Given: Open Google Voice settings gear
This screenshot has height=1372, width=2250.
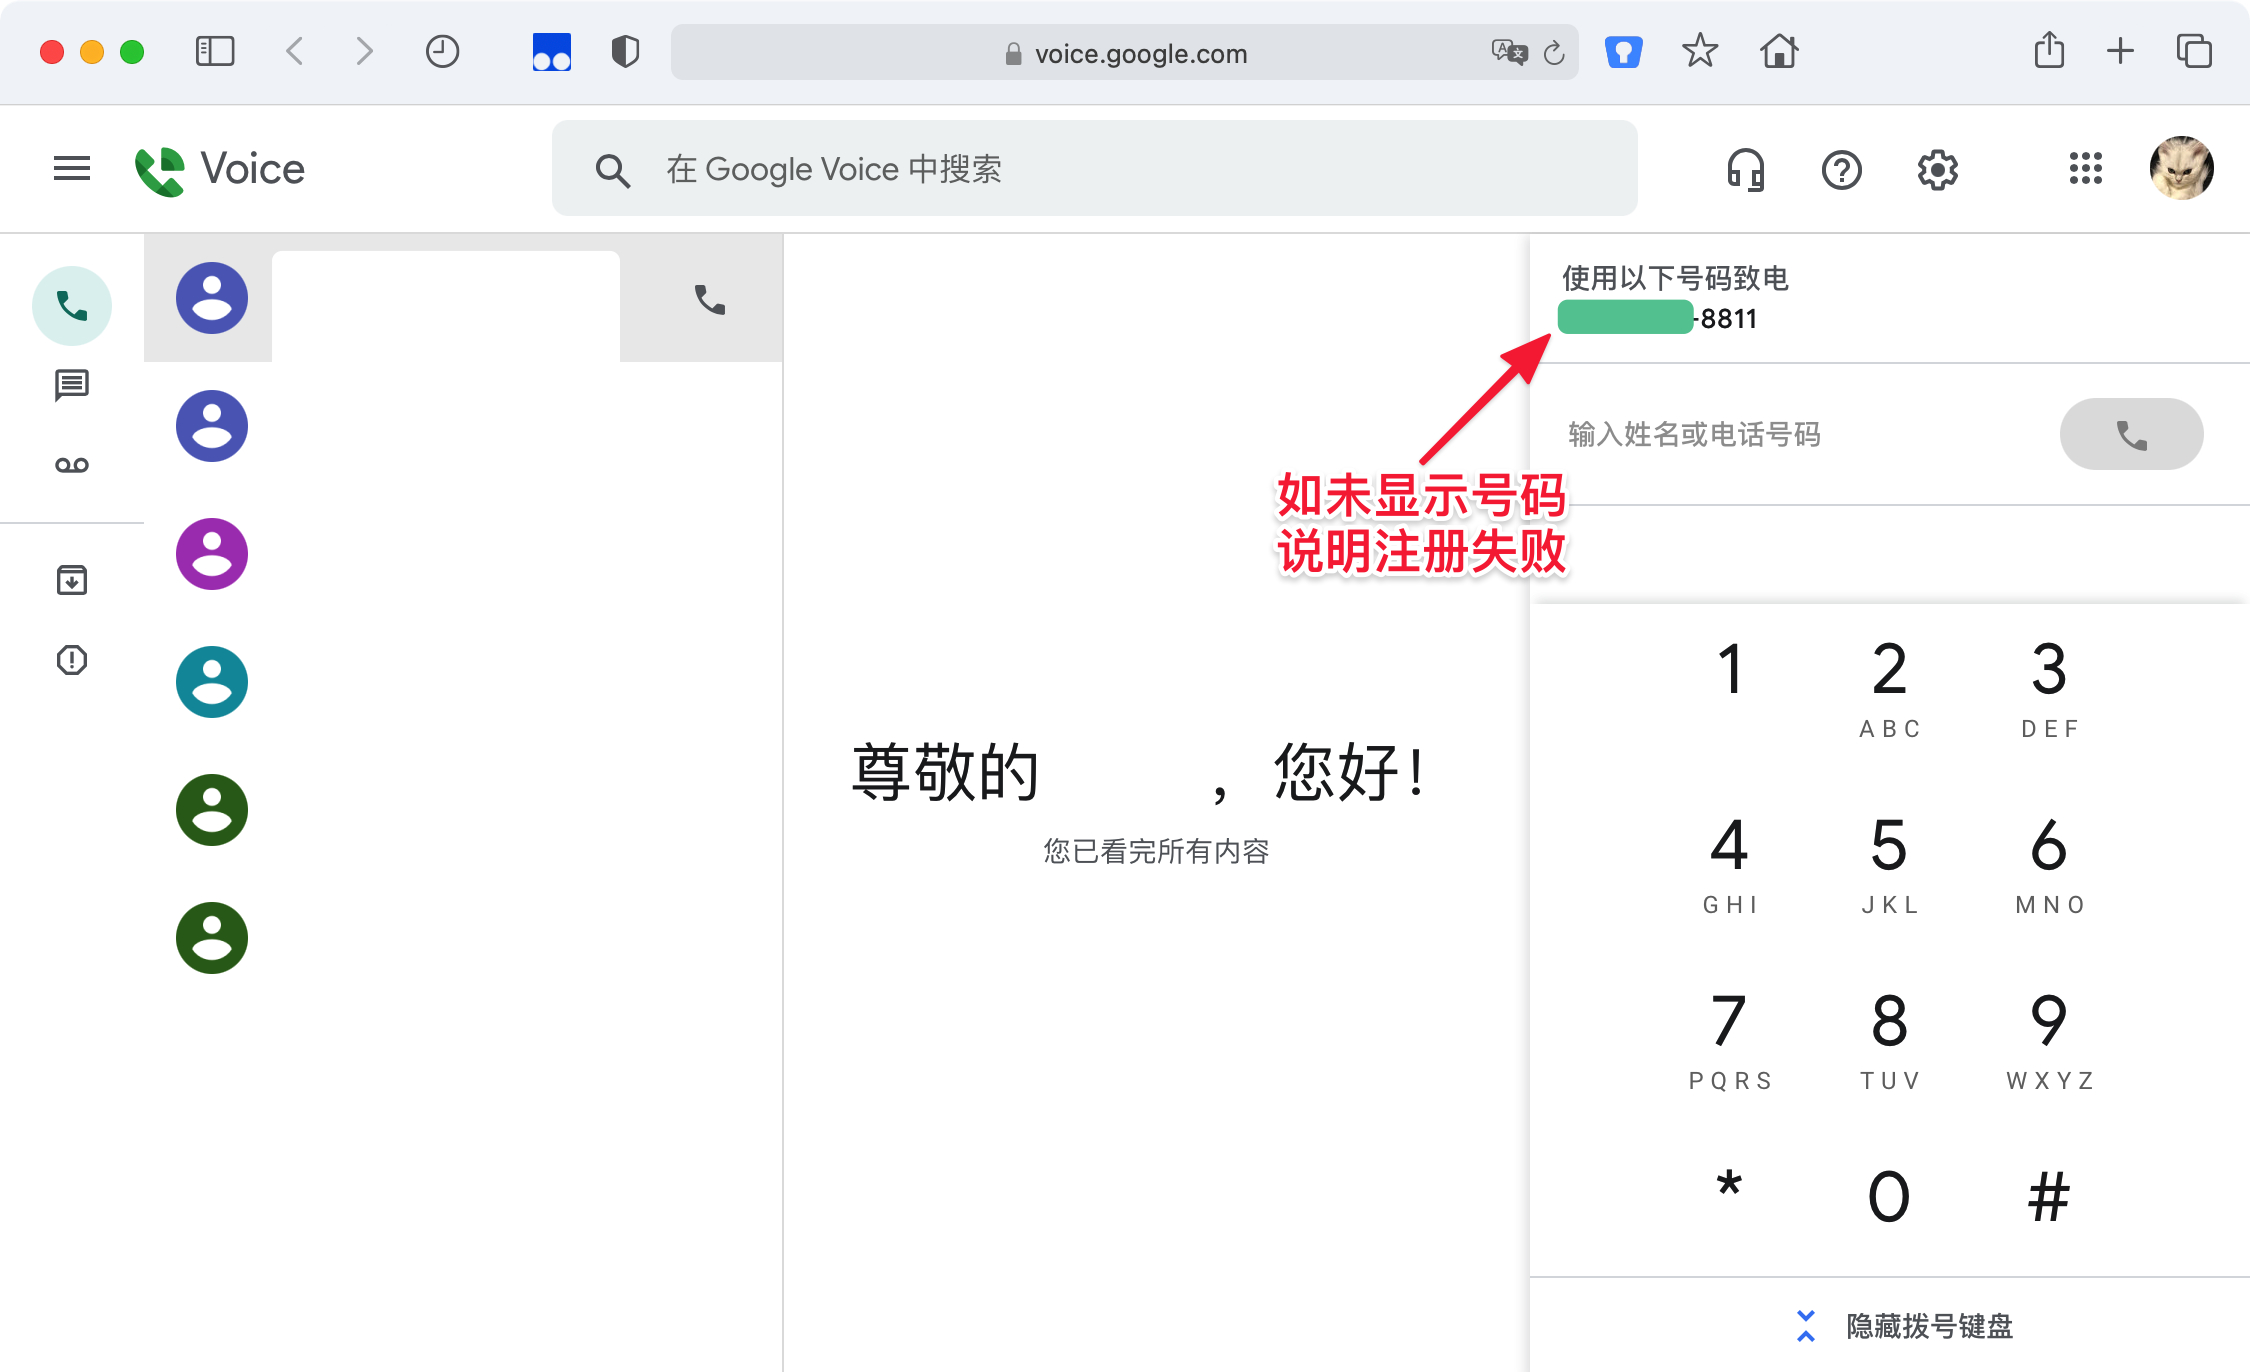Looking at the screenshot, I should 1937,169.
